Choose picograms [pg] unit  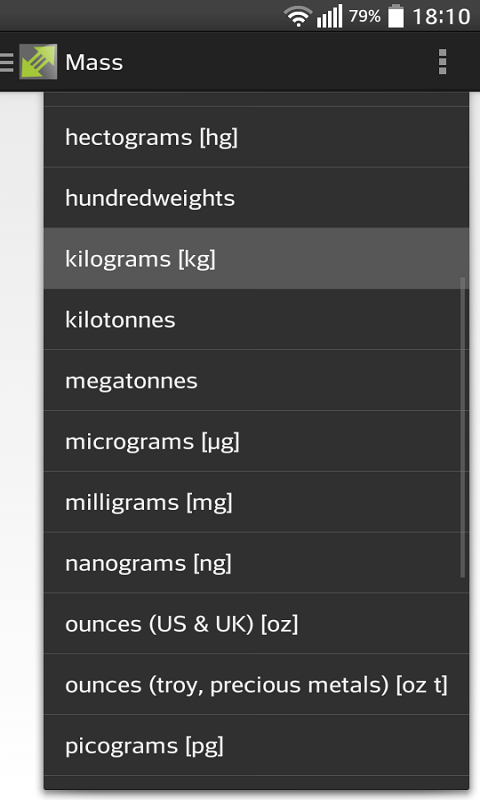click(256, 745)
